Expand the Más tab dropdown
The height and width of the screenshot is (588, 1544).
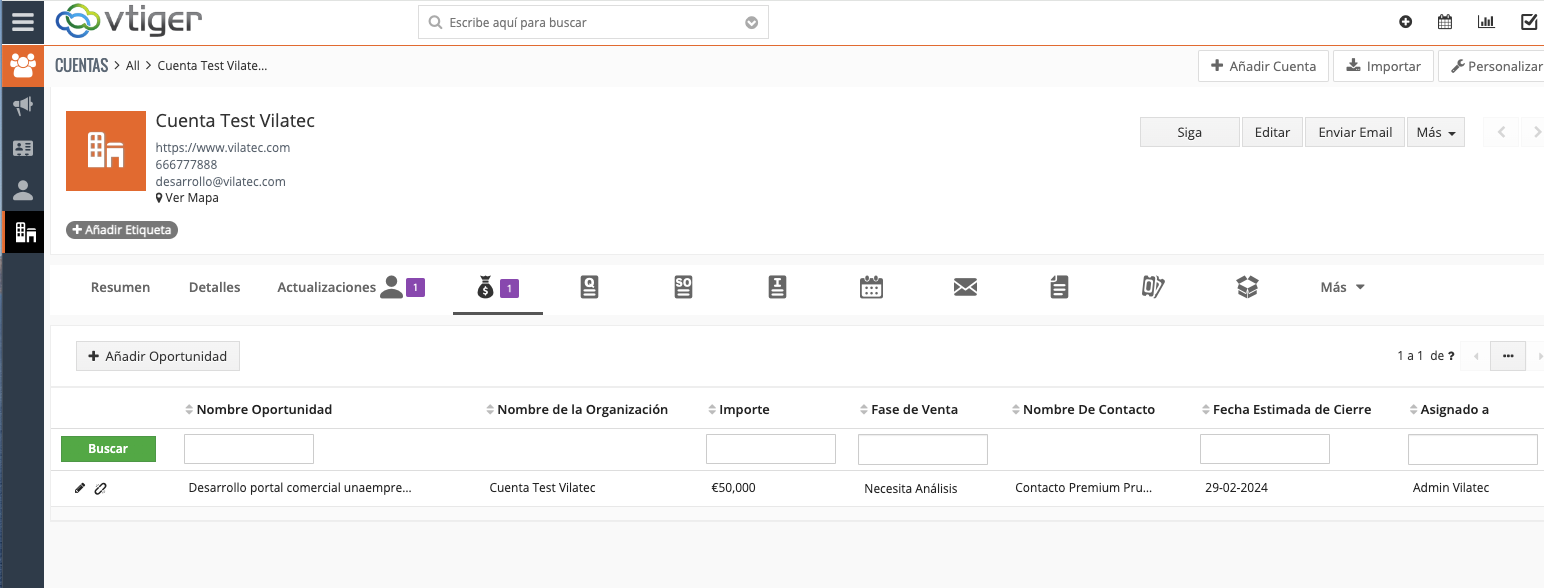click(1342, 287)
